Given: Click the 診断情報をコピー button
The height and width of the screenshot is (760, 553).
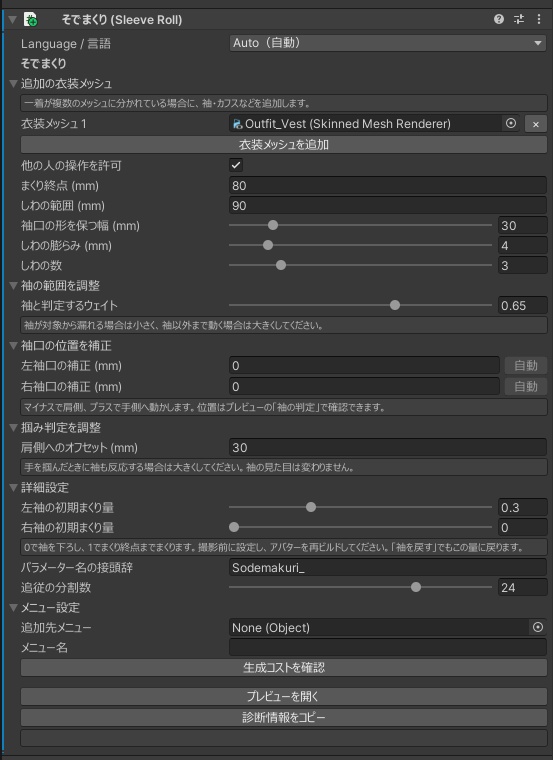Looking at the screenshot, I should coord(284,717).
